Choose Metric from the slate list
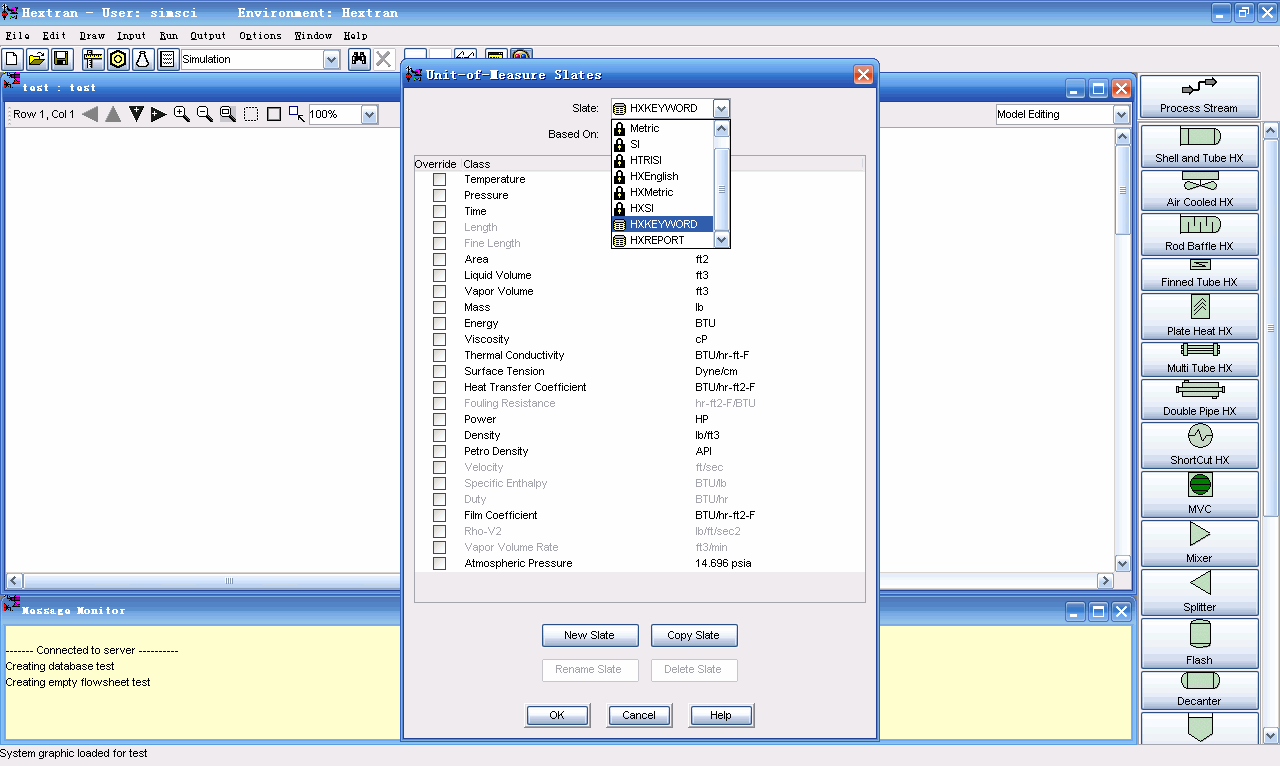This screenshot has width=1280, height=766. click(x=663, y=128)
